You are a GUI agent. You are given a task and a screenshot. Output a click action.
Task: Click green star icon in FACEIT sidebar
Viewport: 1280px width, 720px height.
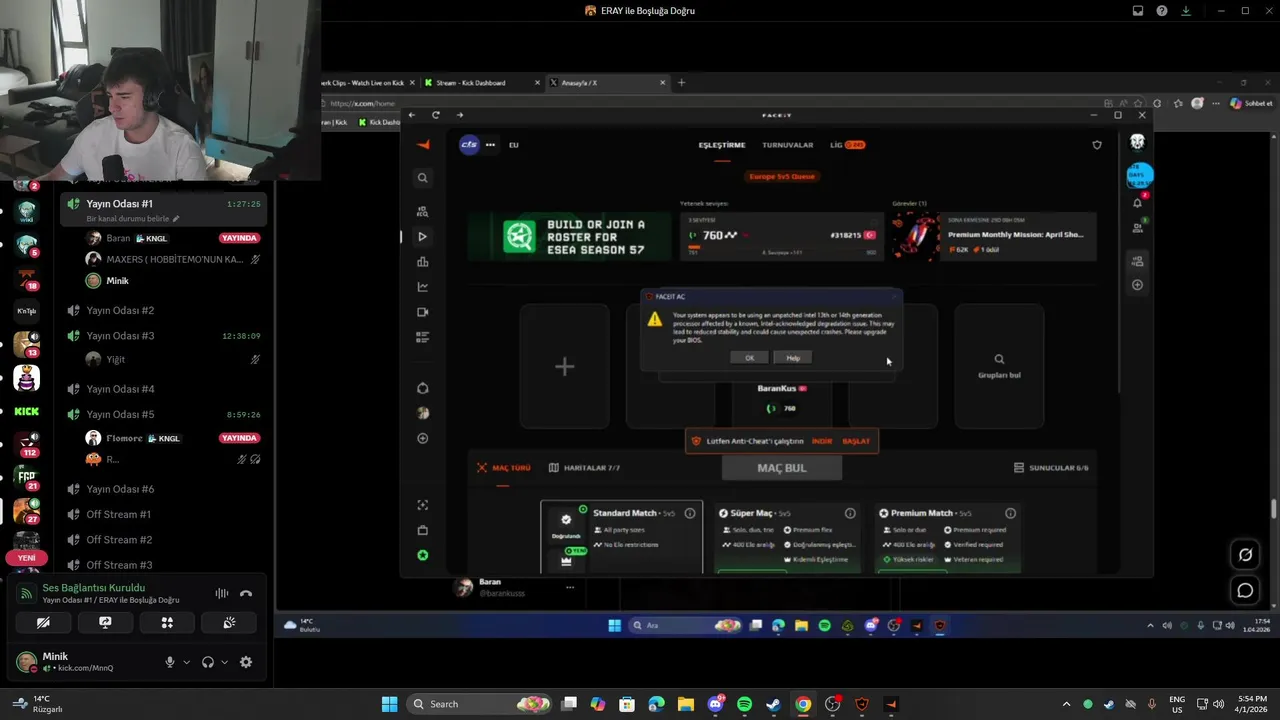coord(423,555)
